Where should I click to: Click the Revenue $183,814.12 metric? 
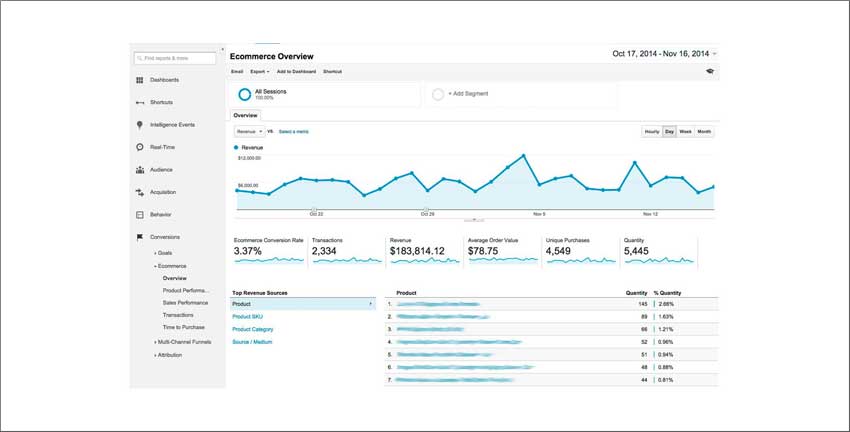pos(425,251)
